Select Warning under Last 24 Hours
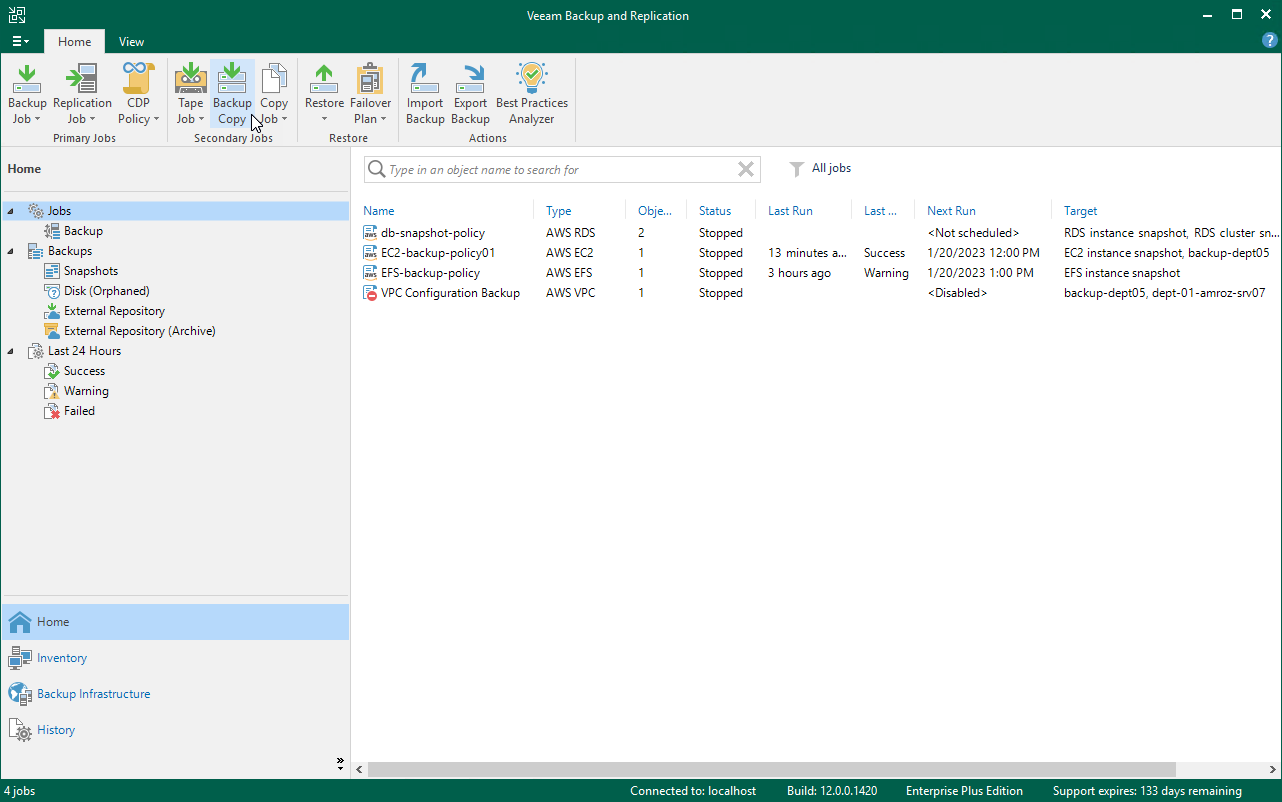Viewport: 1282px width, 802px height. 86,391
